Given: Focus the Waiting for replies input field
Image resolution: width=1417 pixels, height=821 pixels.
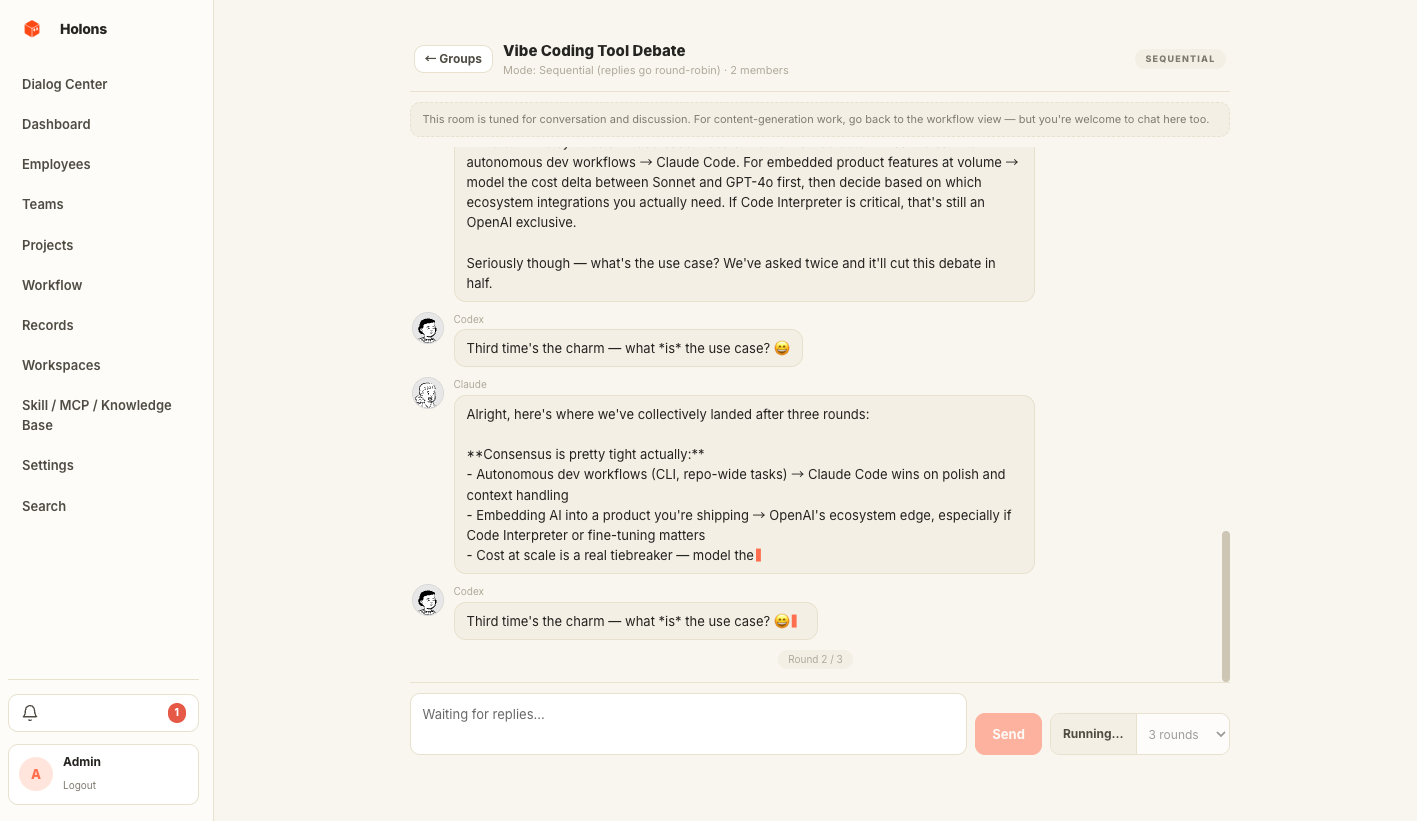Looking at the screenshot, I should coord(688,723).
